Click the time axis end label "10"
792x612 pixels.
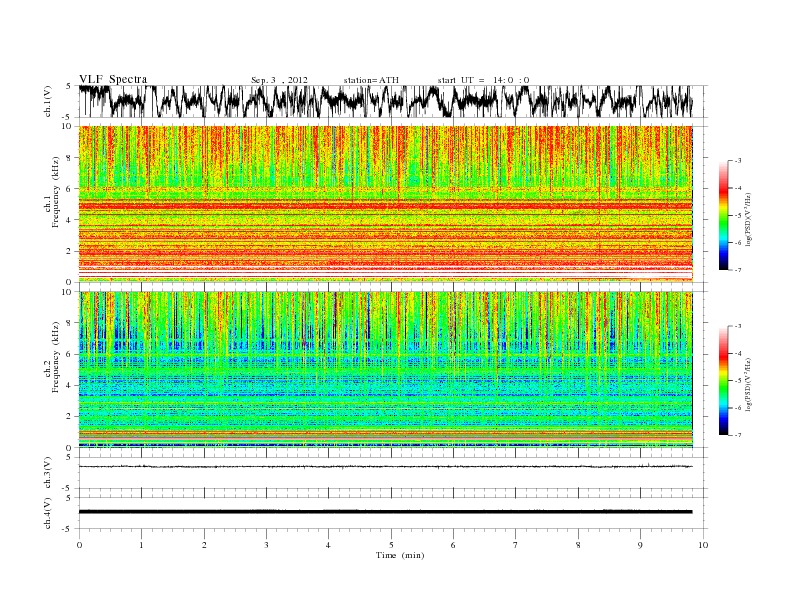pyautogui.click(x=703, y=545)
